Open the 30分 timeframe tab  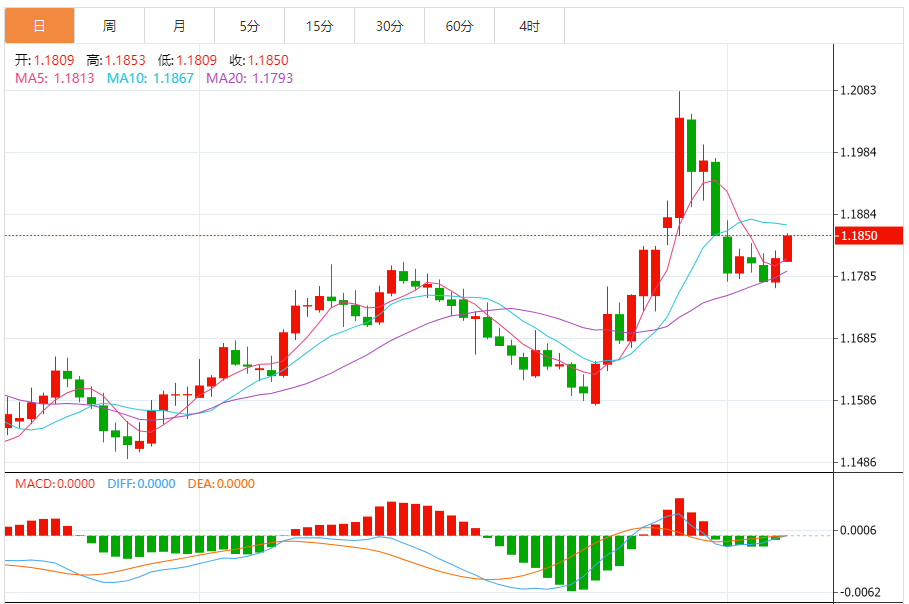[x=390, y=26]
